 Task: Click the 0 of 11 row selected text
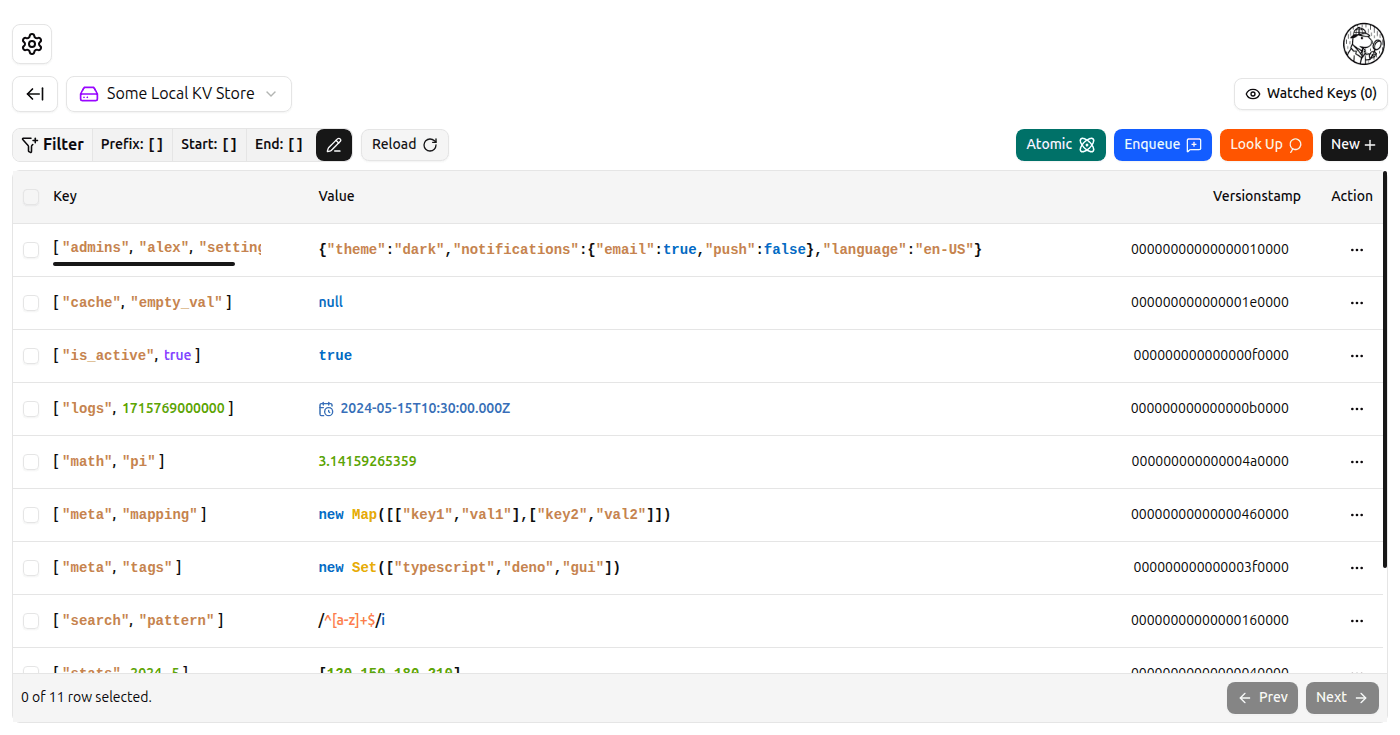pos(86,698)
